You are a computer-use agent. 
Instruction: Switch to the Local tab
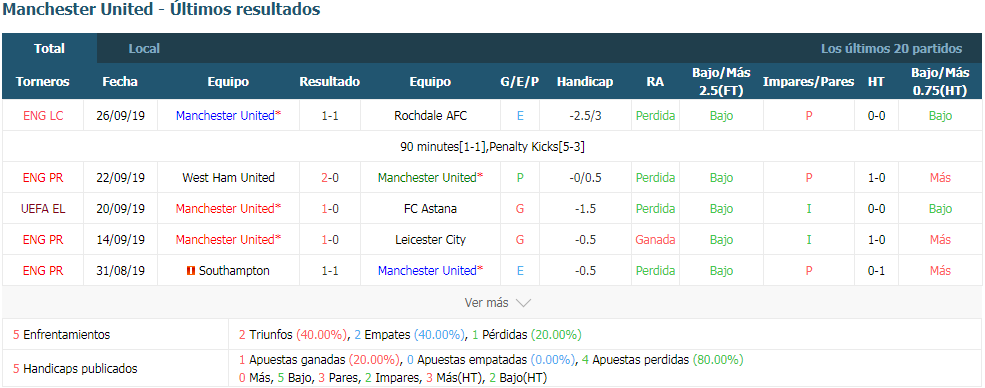pos(144,48)
